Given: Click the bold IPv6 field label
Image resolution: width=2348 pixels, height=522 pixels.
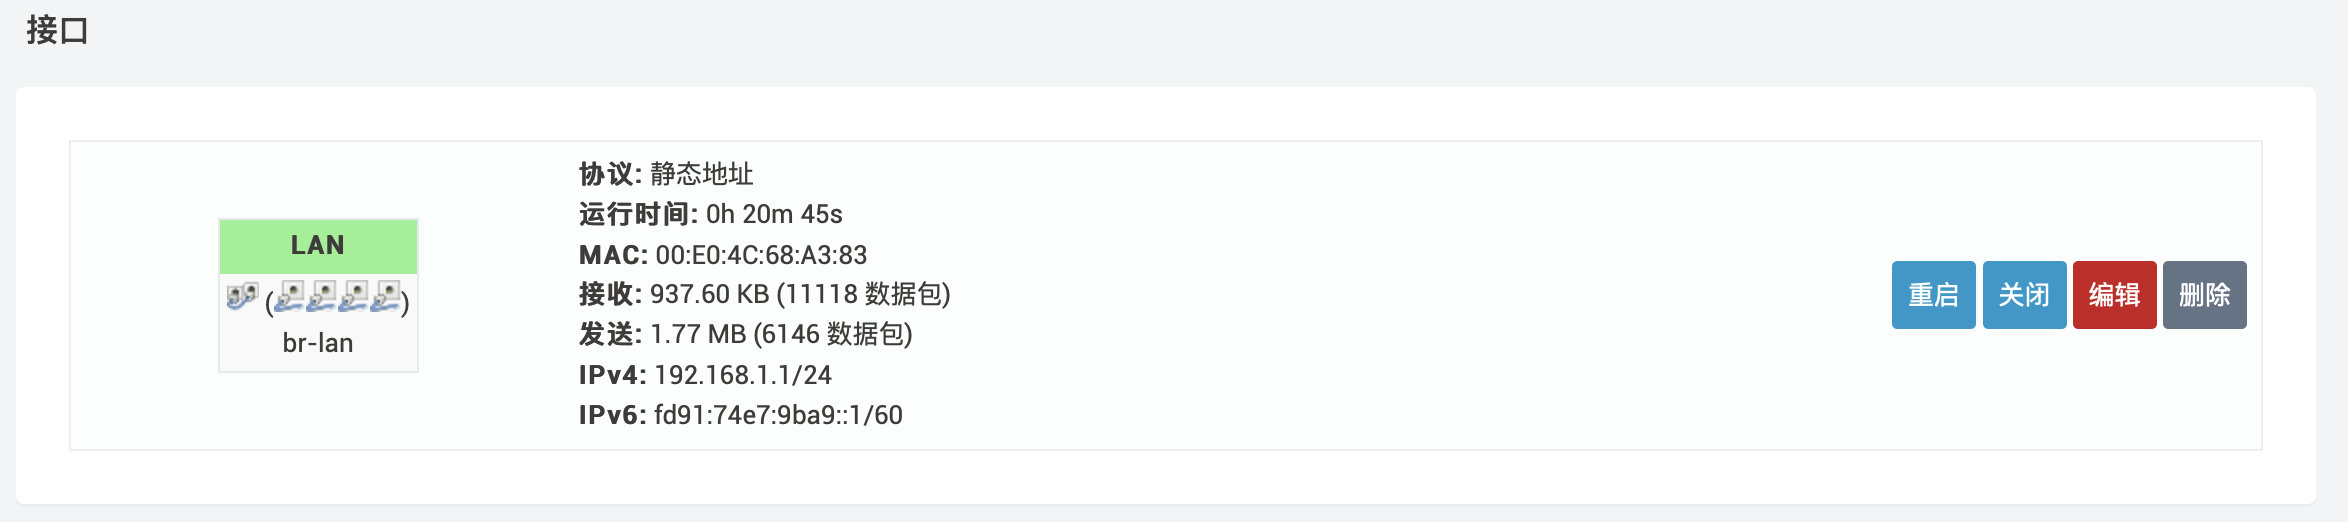Looking at the screenshot, I should (612, 415).
